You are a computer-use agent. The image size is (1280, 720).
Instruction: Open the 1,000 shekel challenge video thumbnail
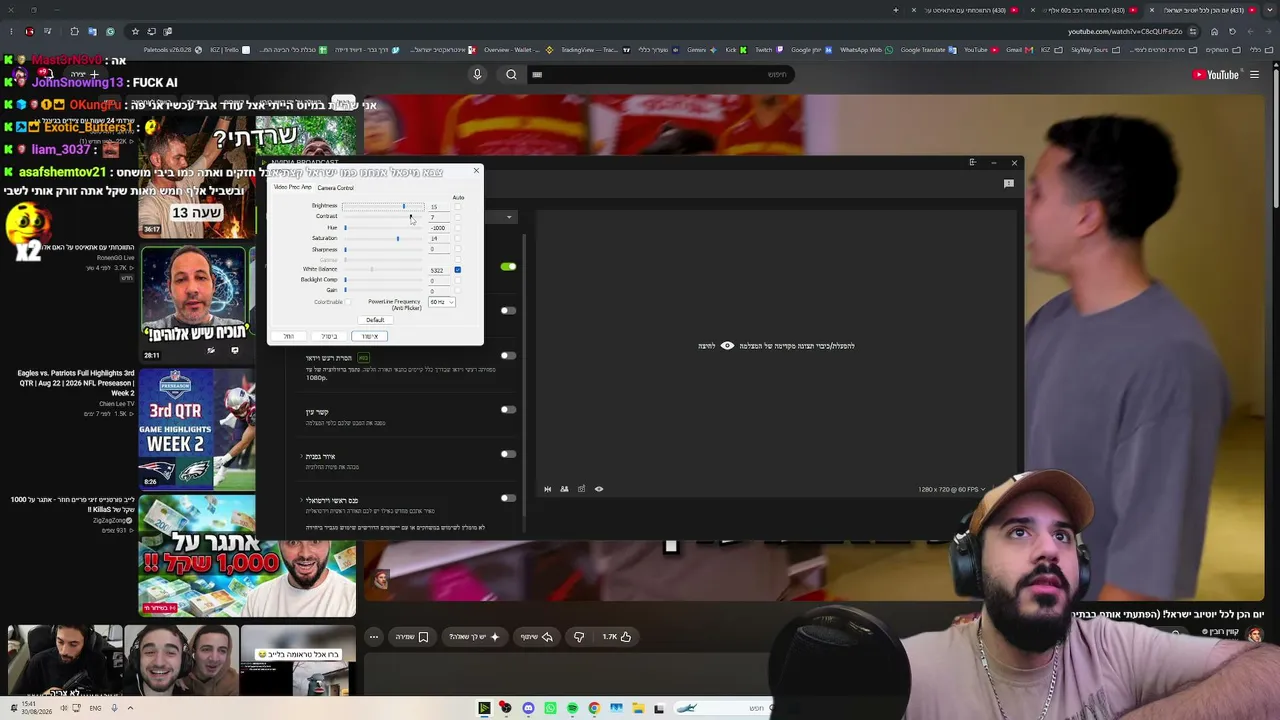(247, 556)
